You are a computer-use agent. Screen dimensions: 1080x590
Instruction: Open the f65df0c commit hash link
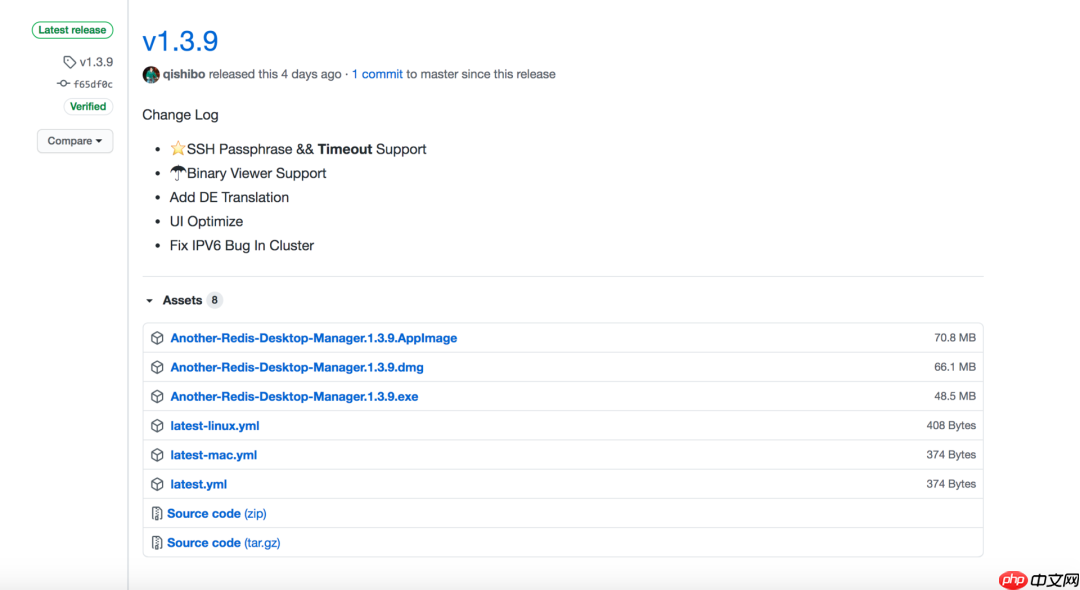click(93, 84)
